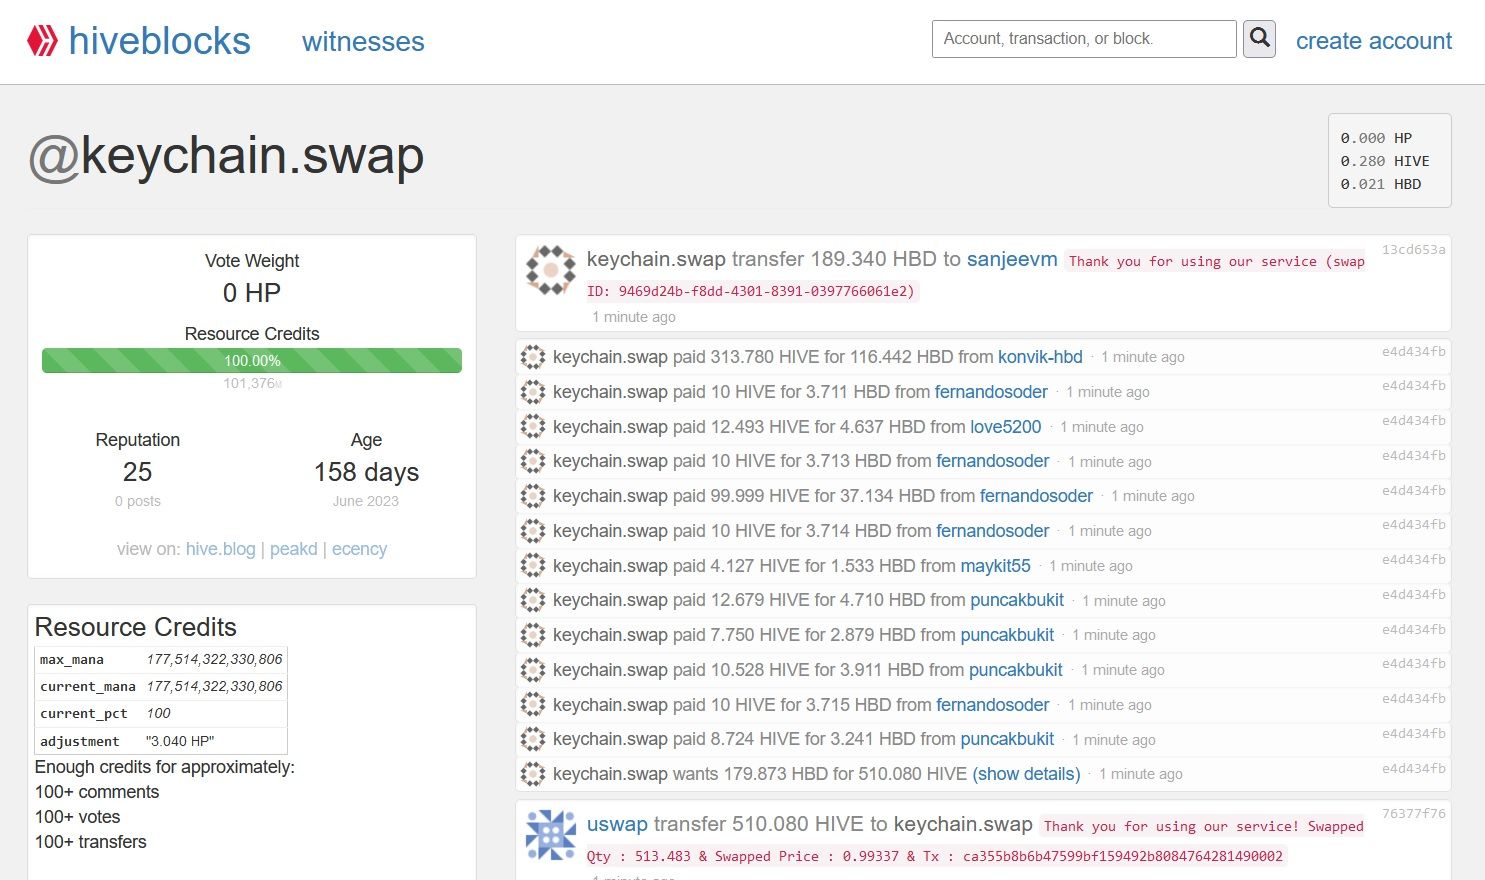The image size is (1485, 880).
Task: Focus the account, transaction, or block search field
Action: click(x=1084, y=39)
